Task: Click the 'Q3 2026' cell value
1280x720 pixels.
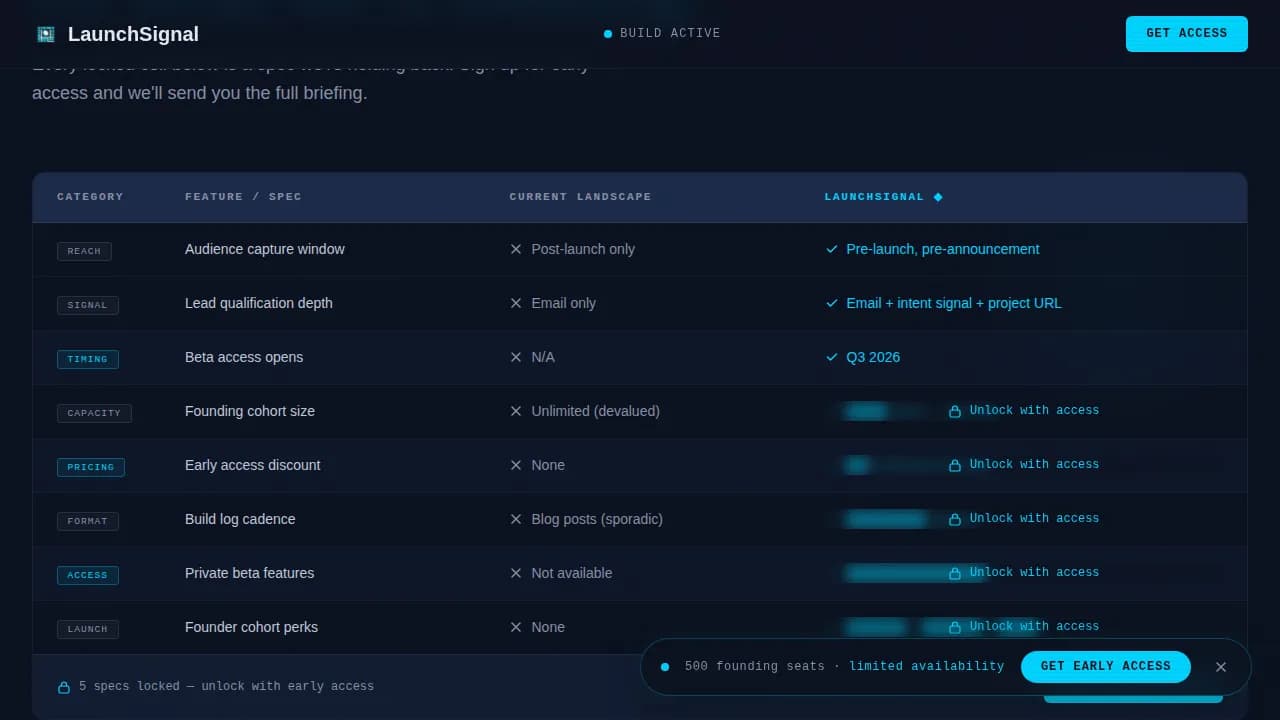Action: tap(873, 357)
